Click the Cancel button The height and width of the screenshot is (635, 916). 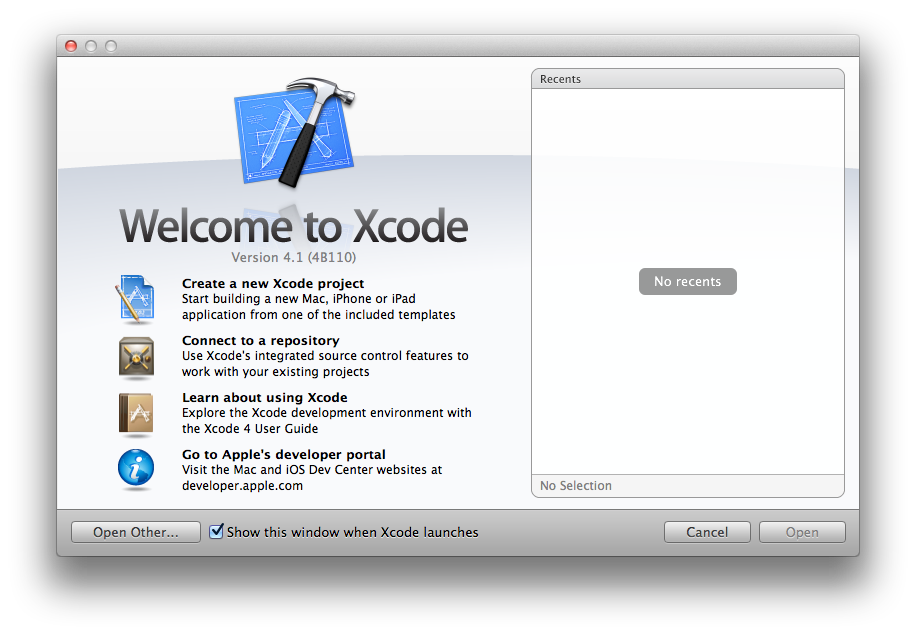pos(707,532)
